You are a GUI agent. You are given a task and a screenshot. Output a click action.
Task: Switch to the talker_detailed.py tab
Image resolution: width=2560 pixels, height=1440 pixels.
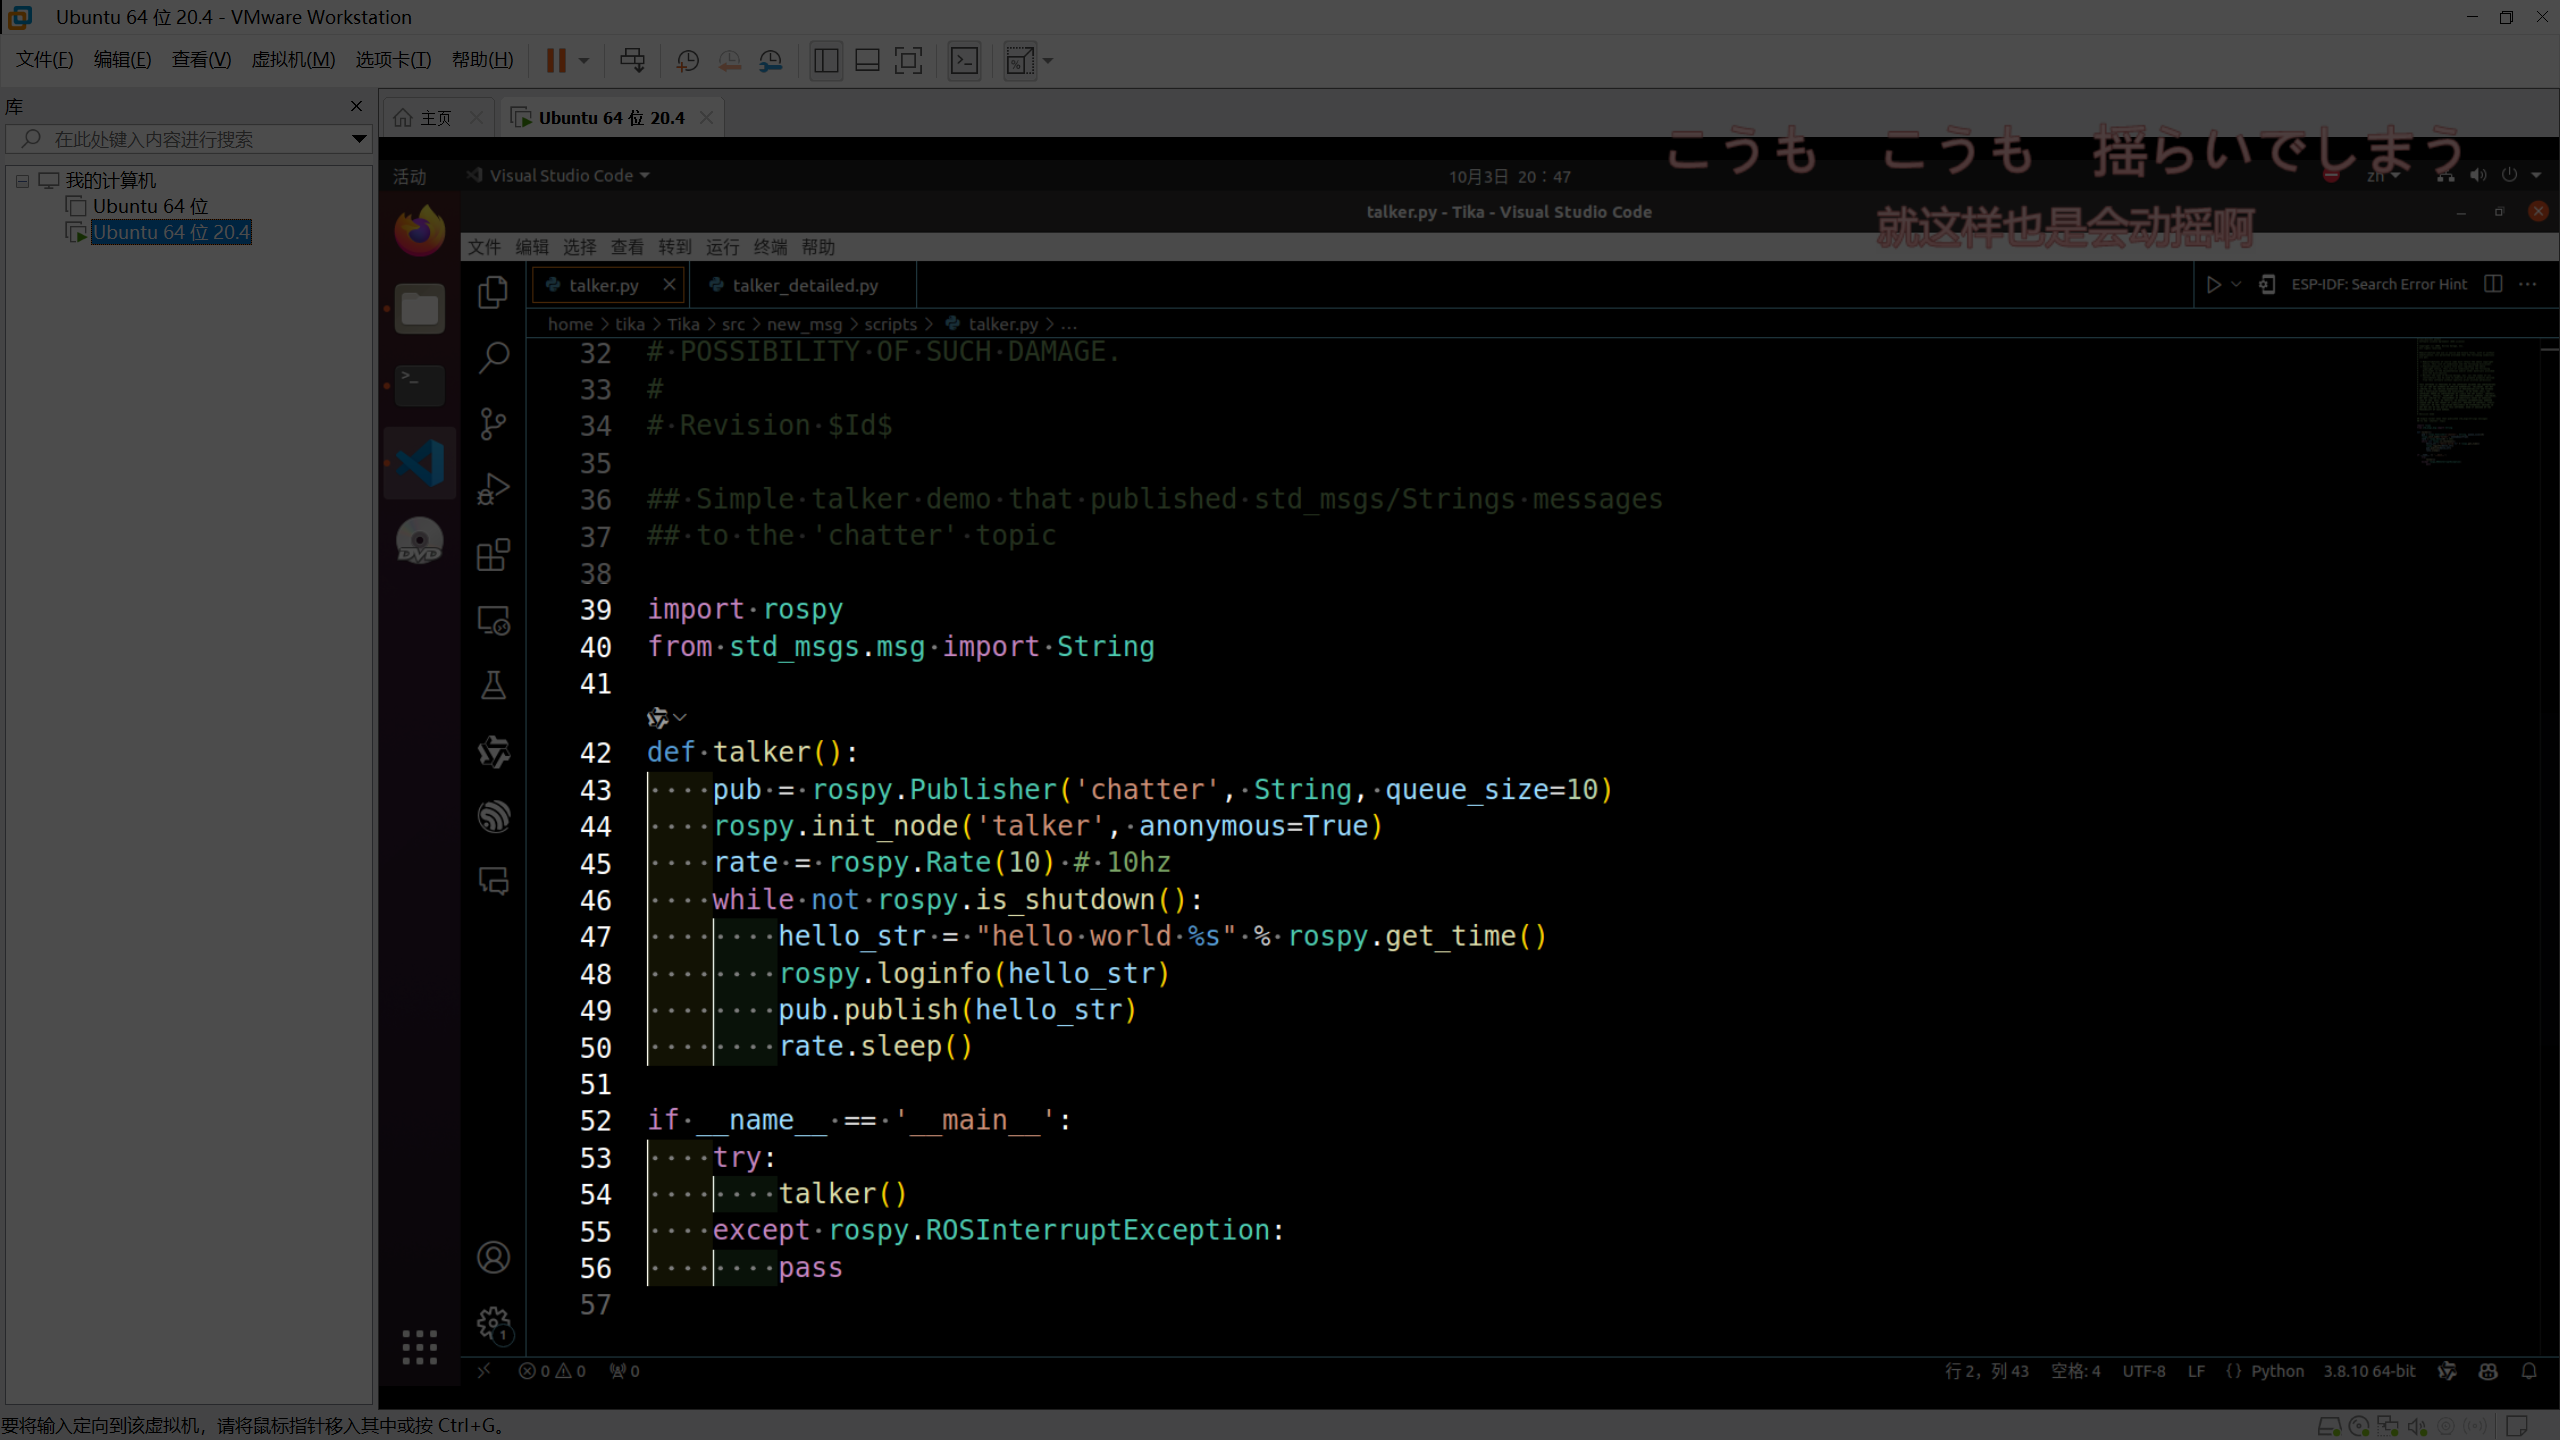point(804,286)
